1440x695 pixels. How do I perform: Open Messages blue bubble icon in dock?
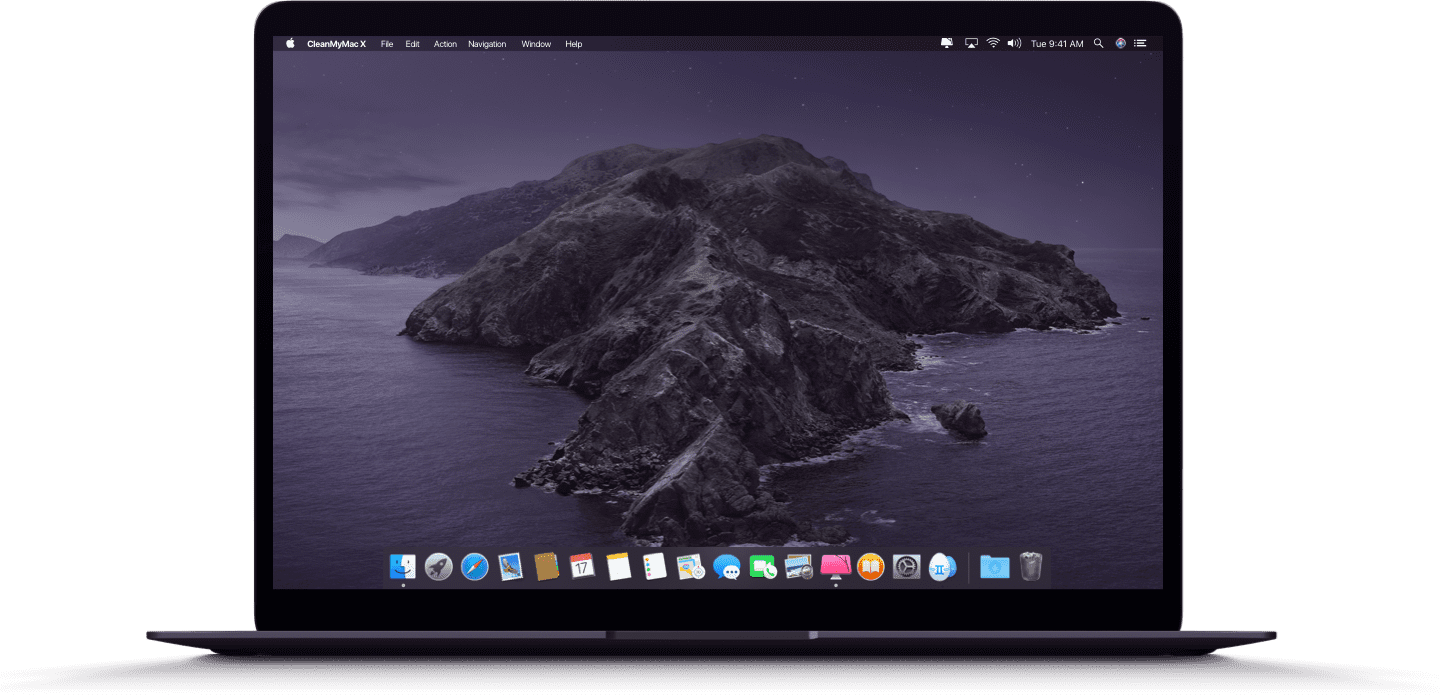coord(727,568)
